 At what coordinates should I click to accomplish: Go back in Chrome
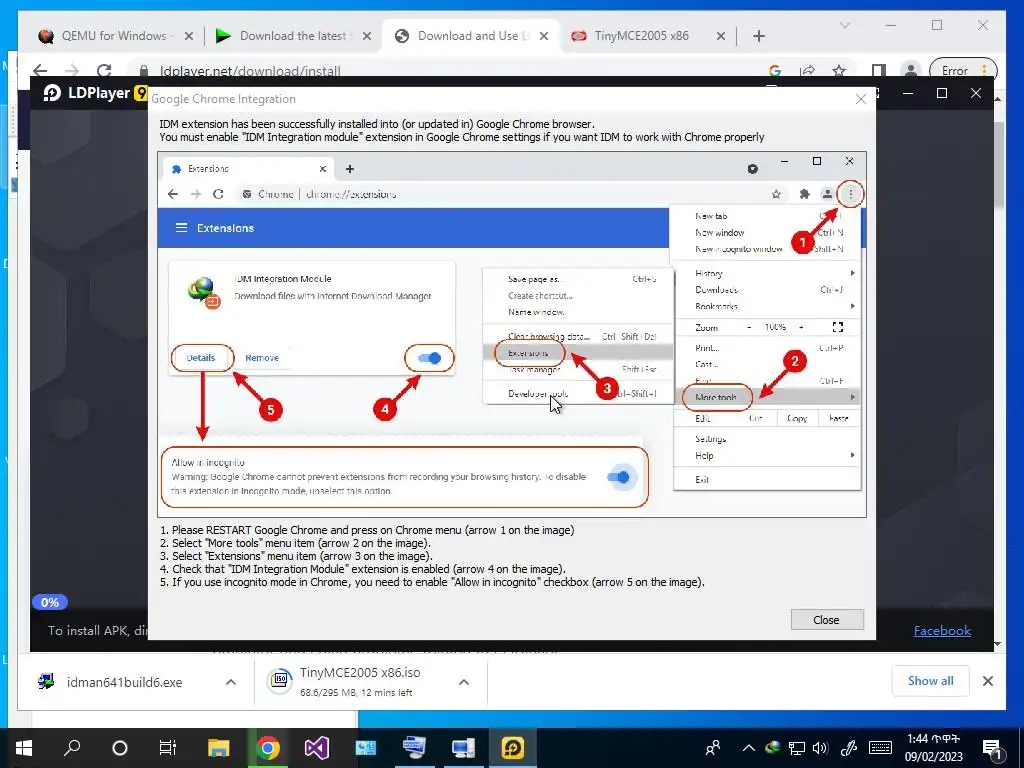tap(40, 70)
